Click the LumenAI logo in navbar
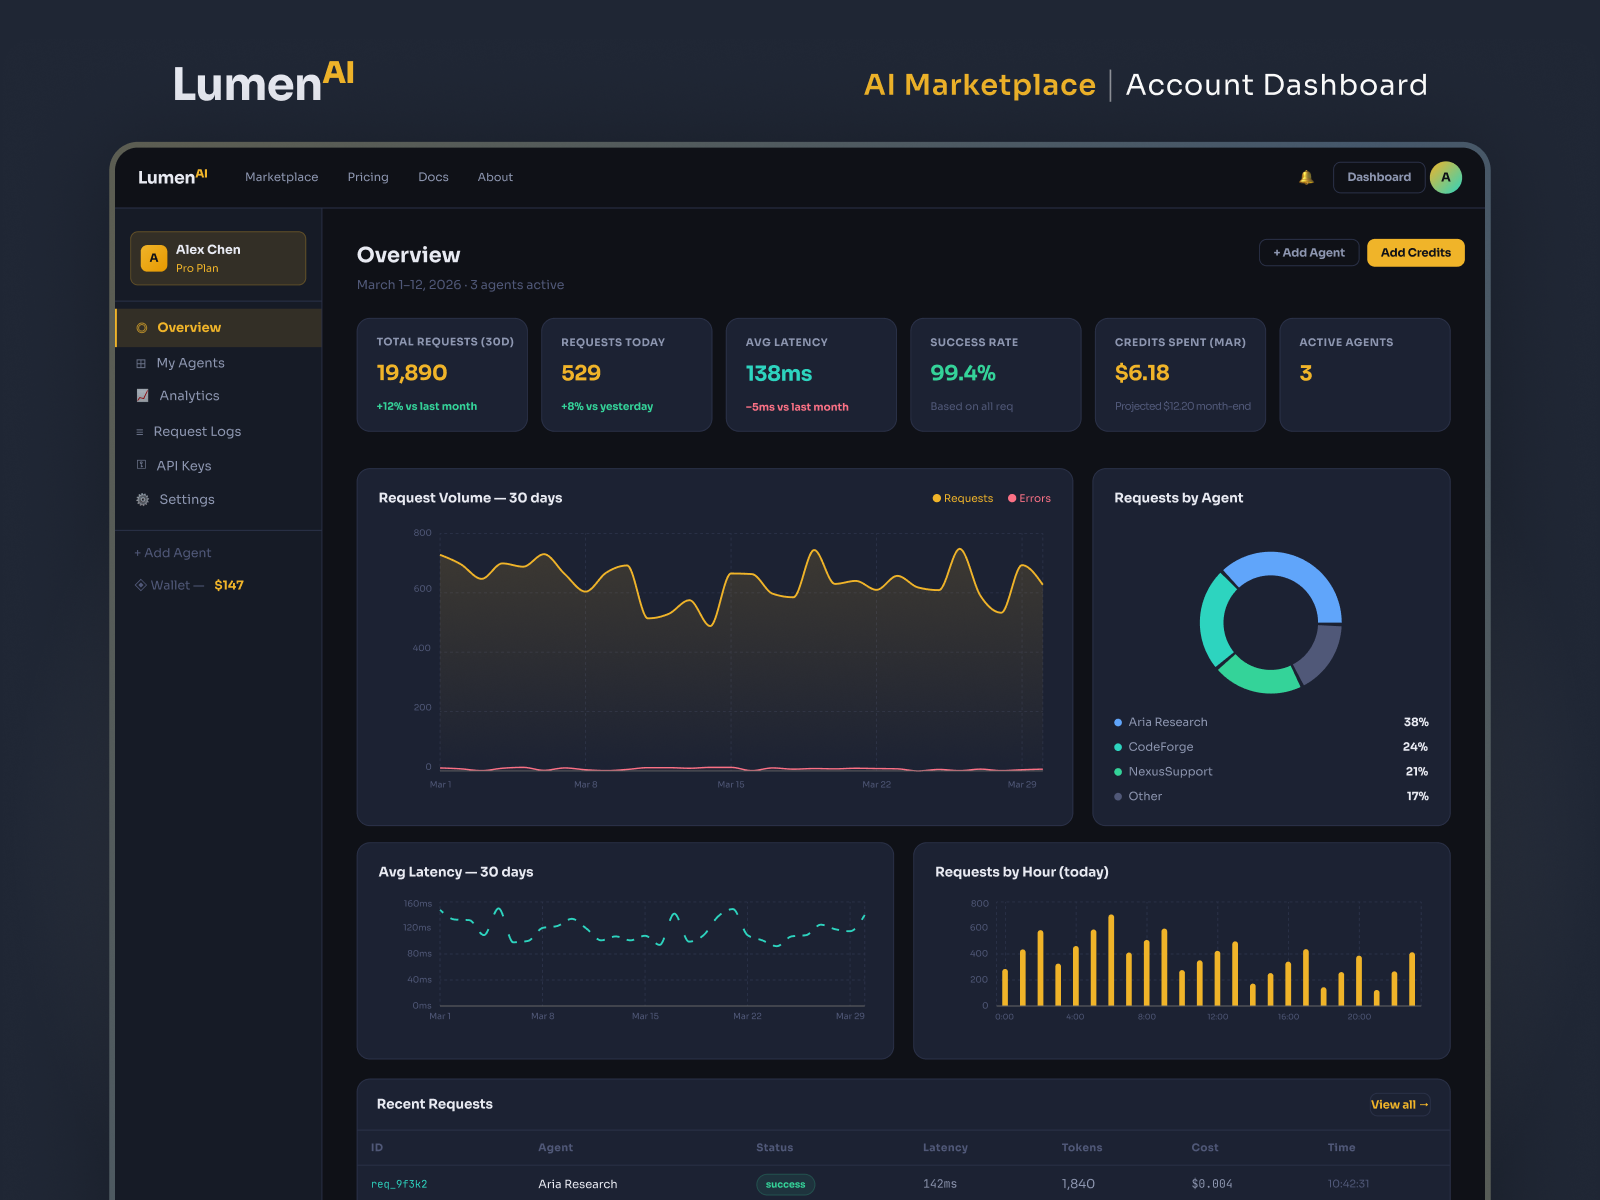The height and width of the screenshot is (1200, 1600). click(173, 177)
